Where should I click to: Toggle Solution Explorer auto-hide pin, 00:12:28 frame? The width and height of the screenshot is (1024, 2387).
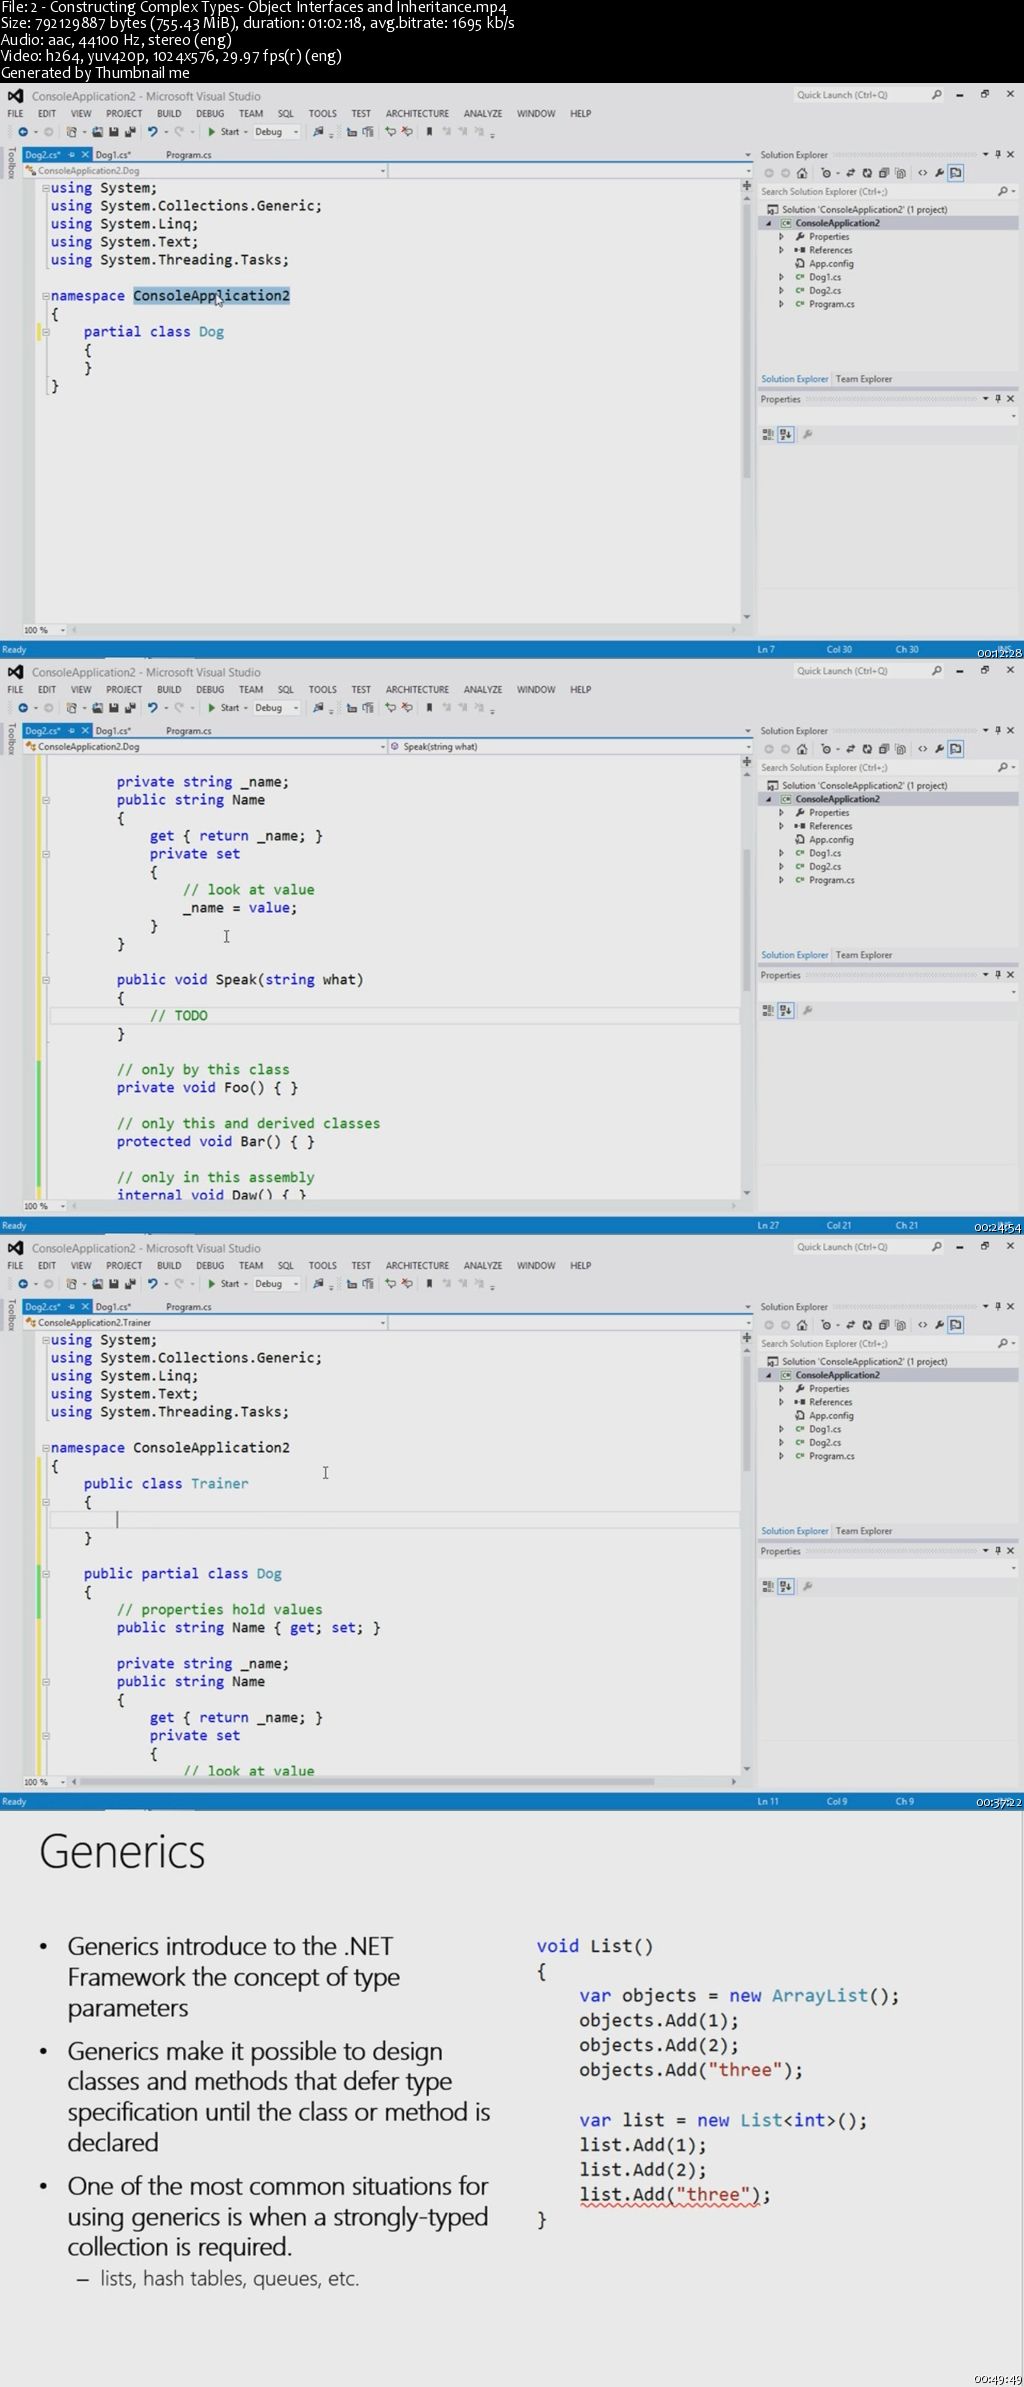point(997,155)
